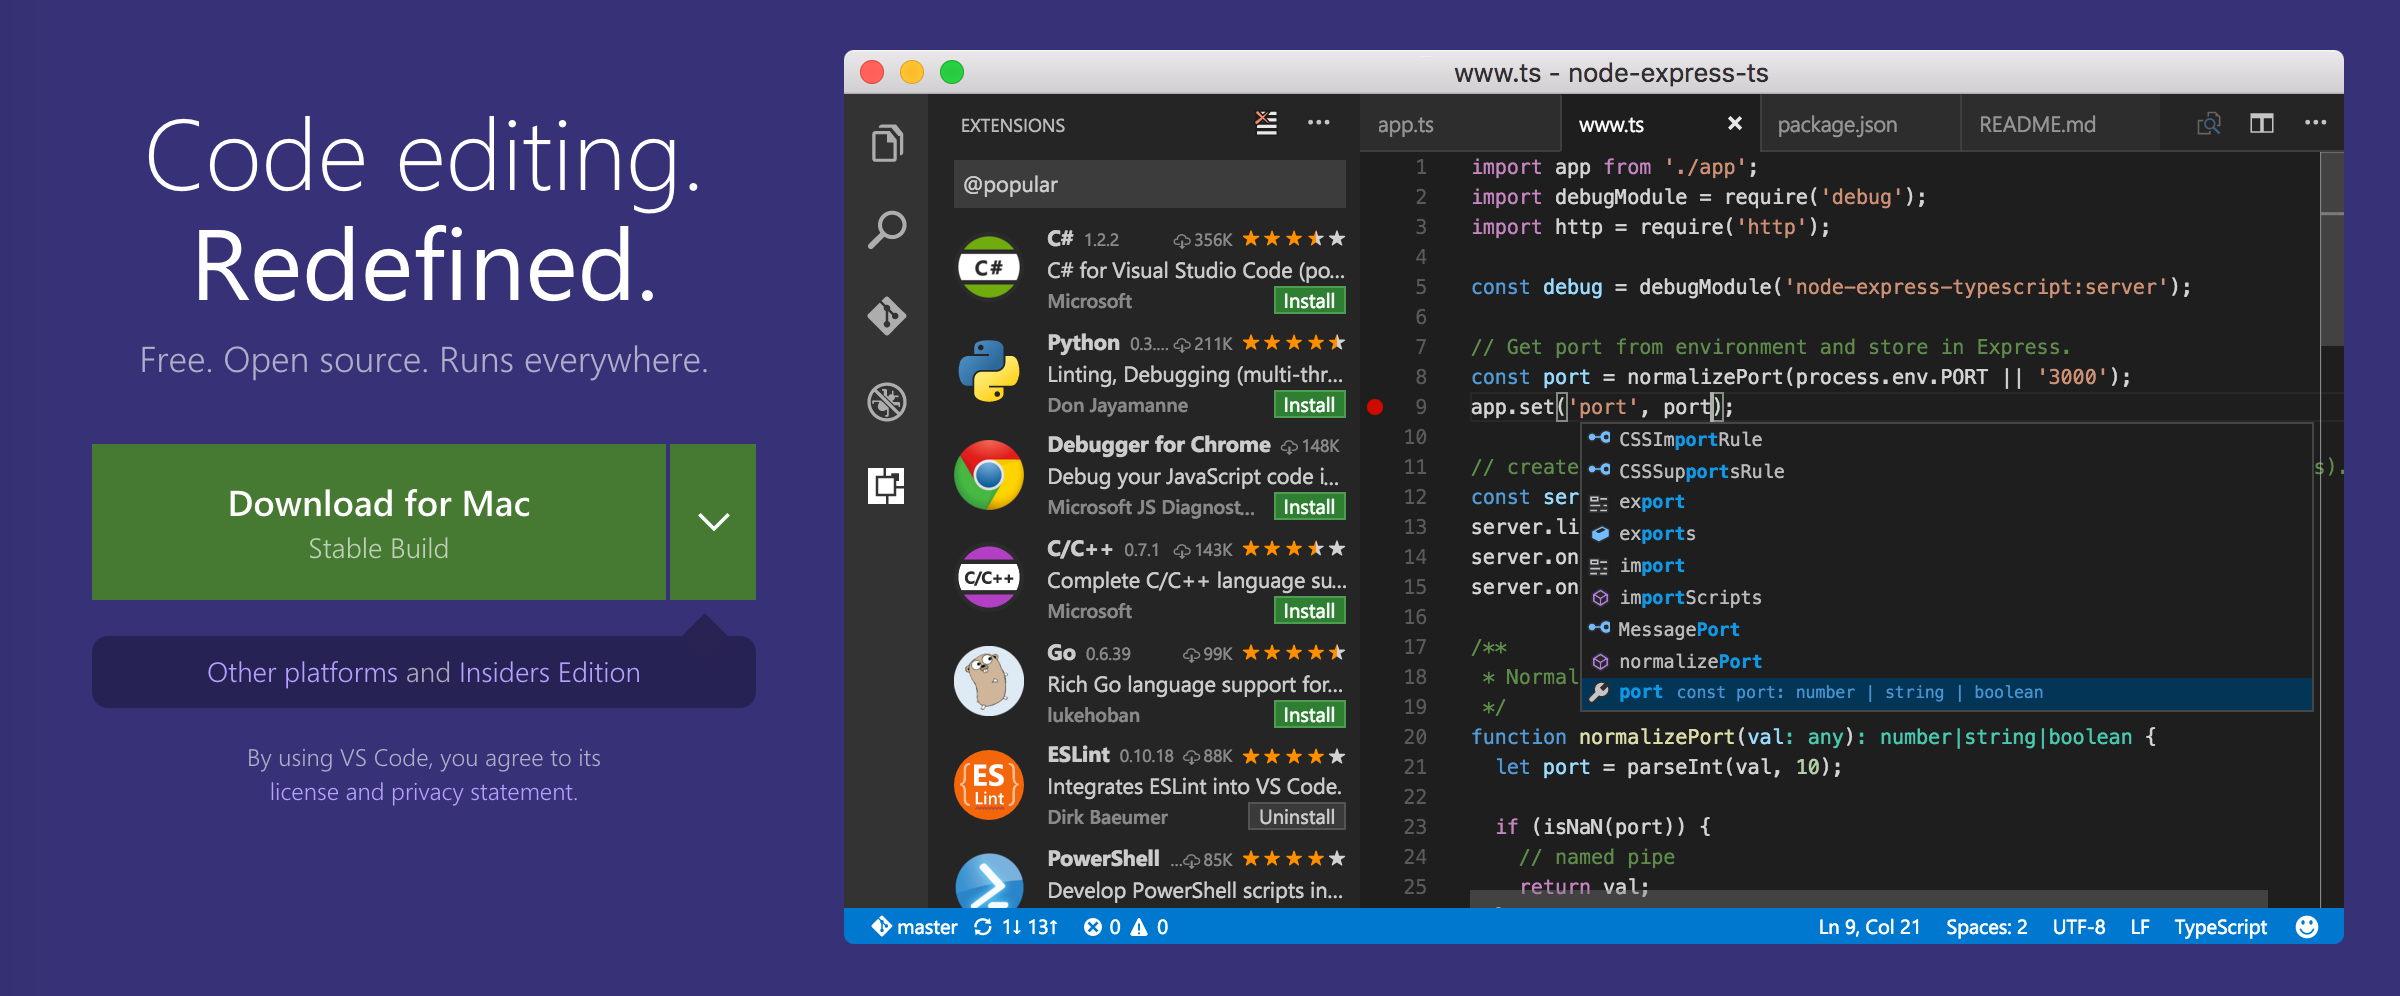
Task: Uninstall the ESLint extension
Action: tap(1297, 817)
